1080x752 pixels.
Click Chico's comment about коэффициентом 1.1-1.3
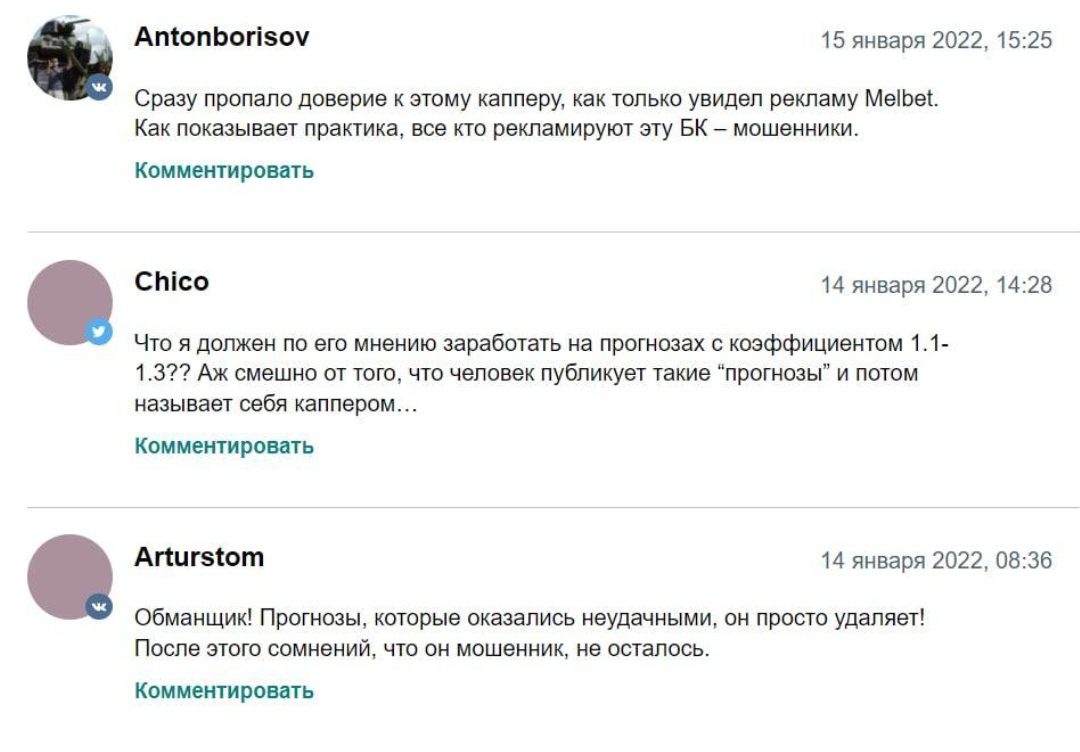tap(541, 373)
